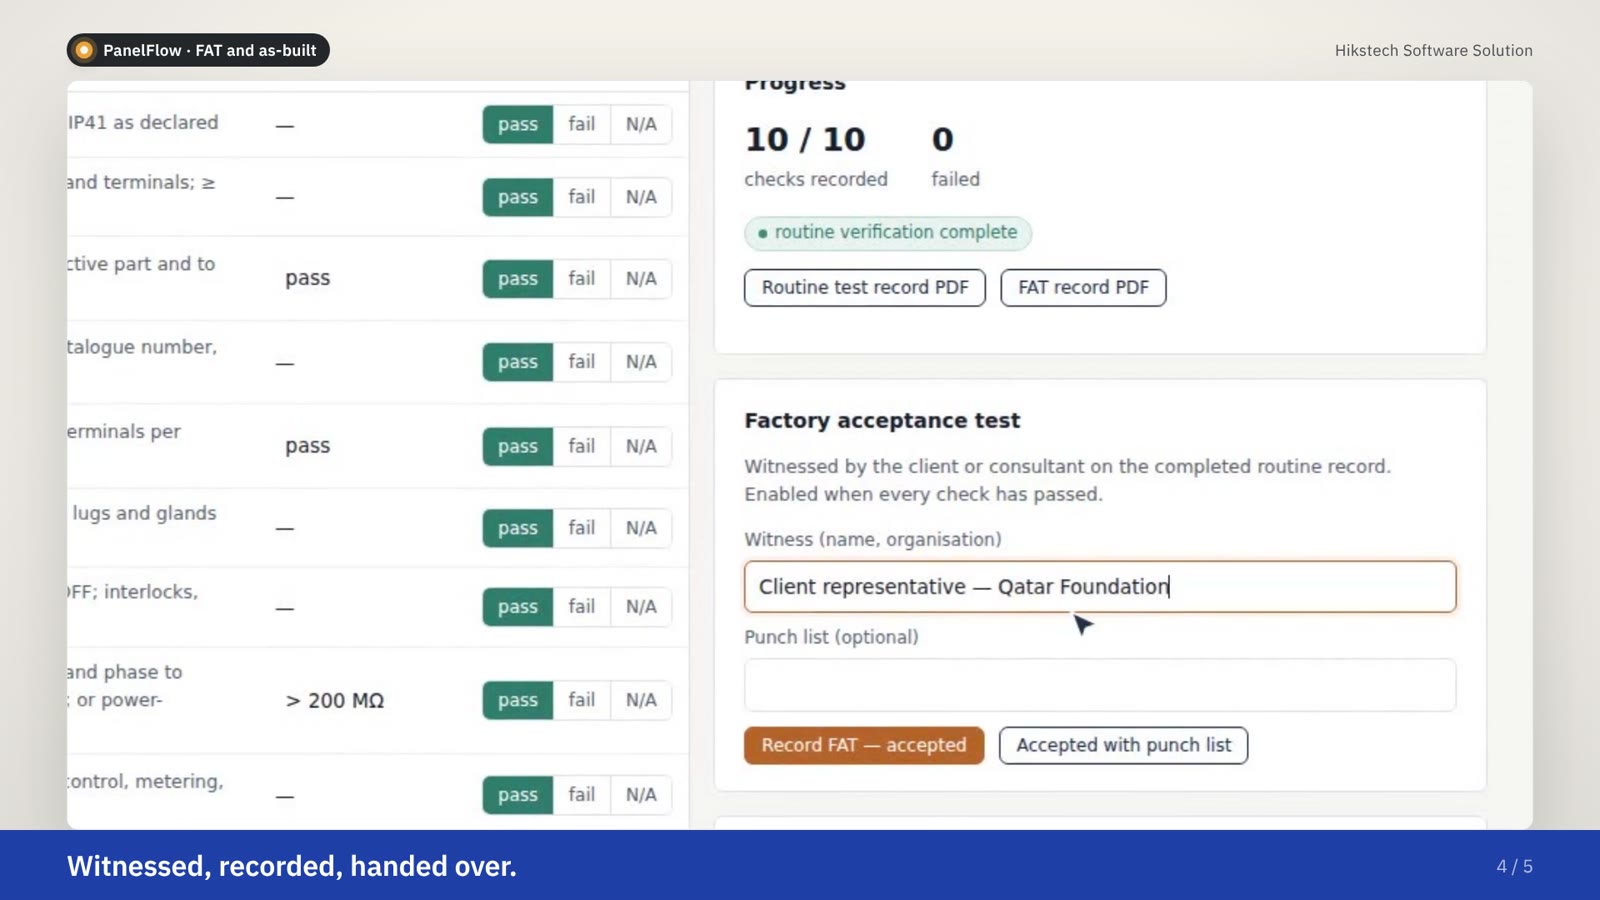The image size is (1600, 900).
Task: Mark 'erminals per' check as fail
Action: coord(581,446)
